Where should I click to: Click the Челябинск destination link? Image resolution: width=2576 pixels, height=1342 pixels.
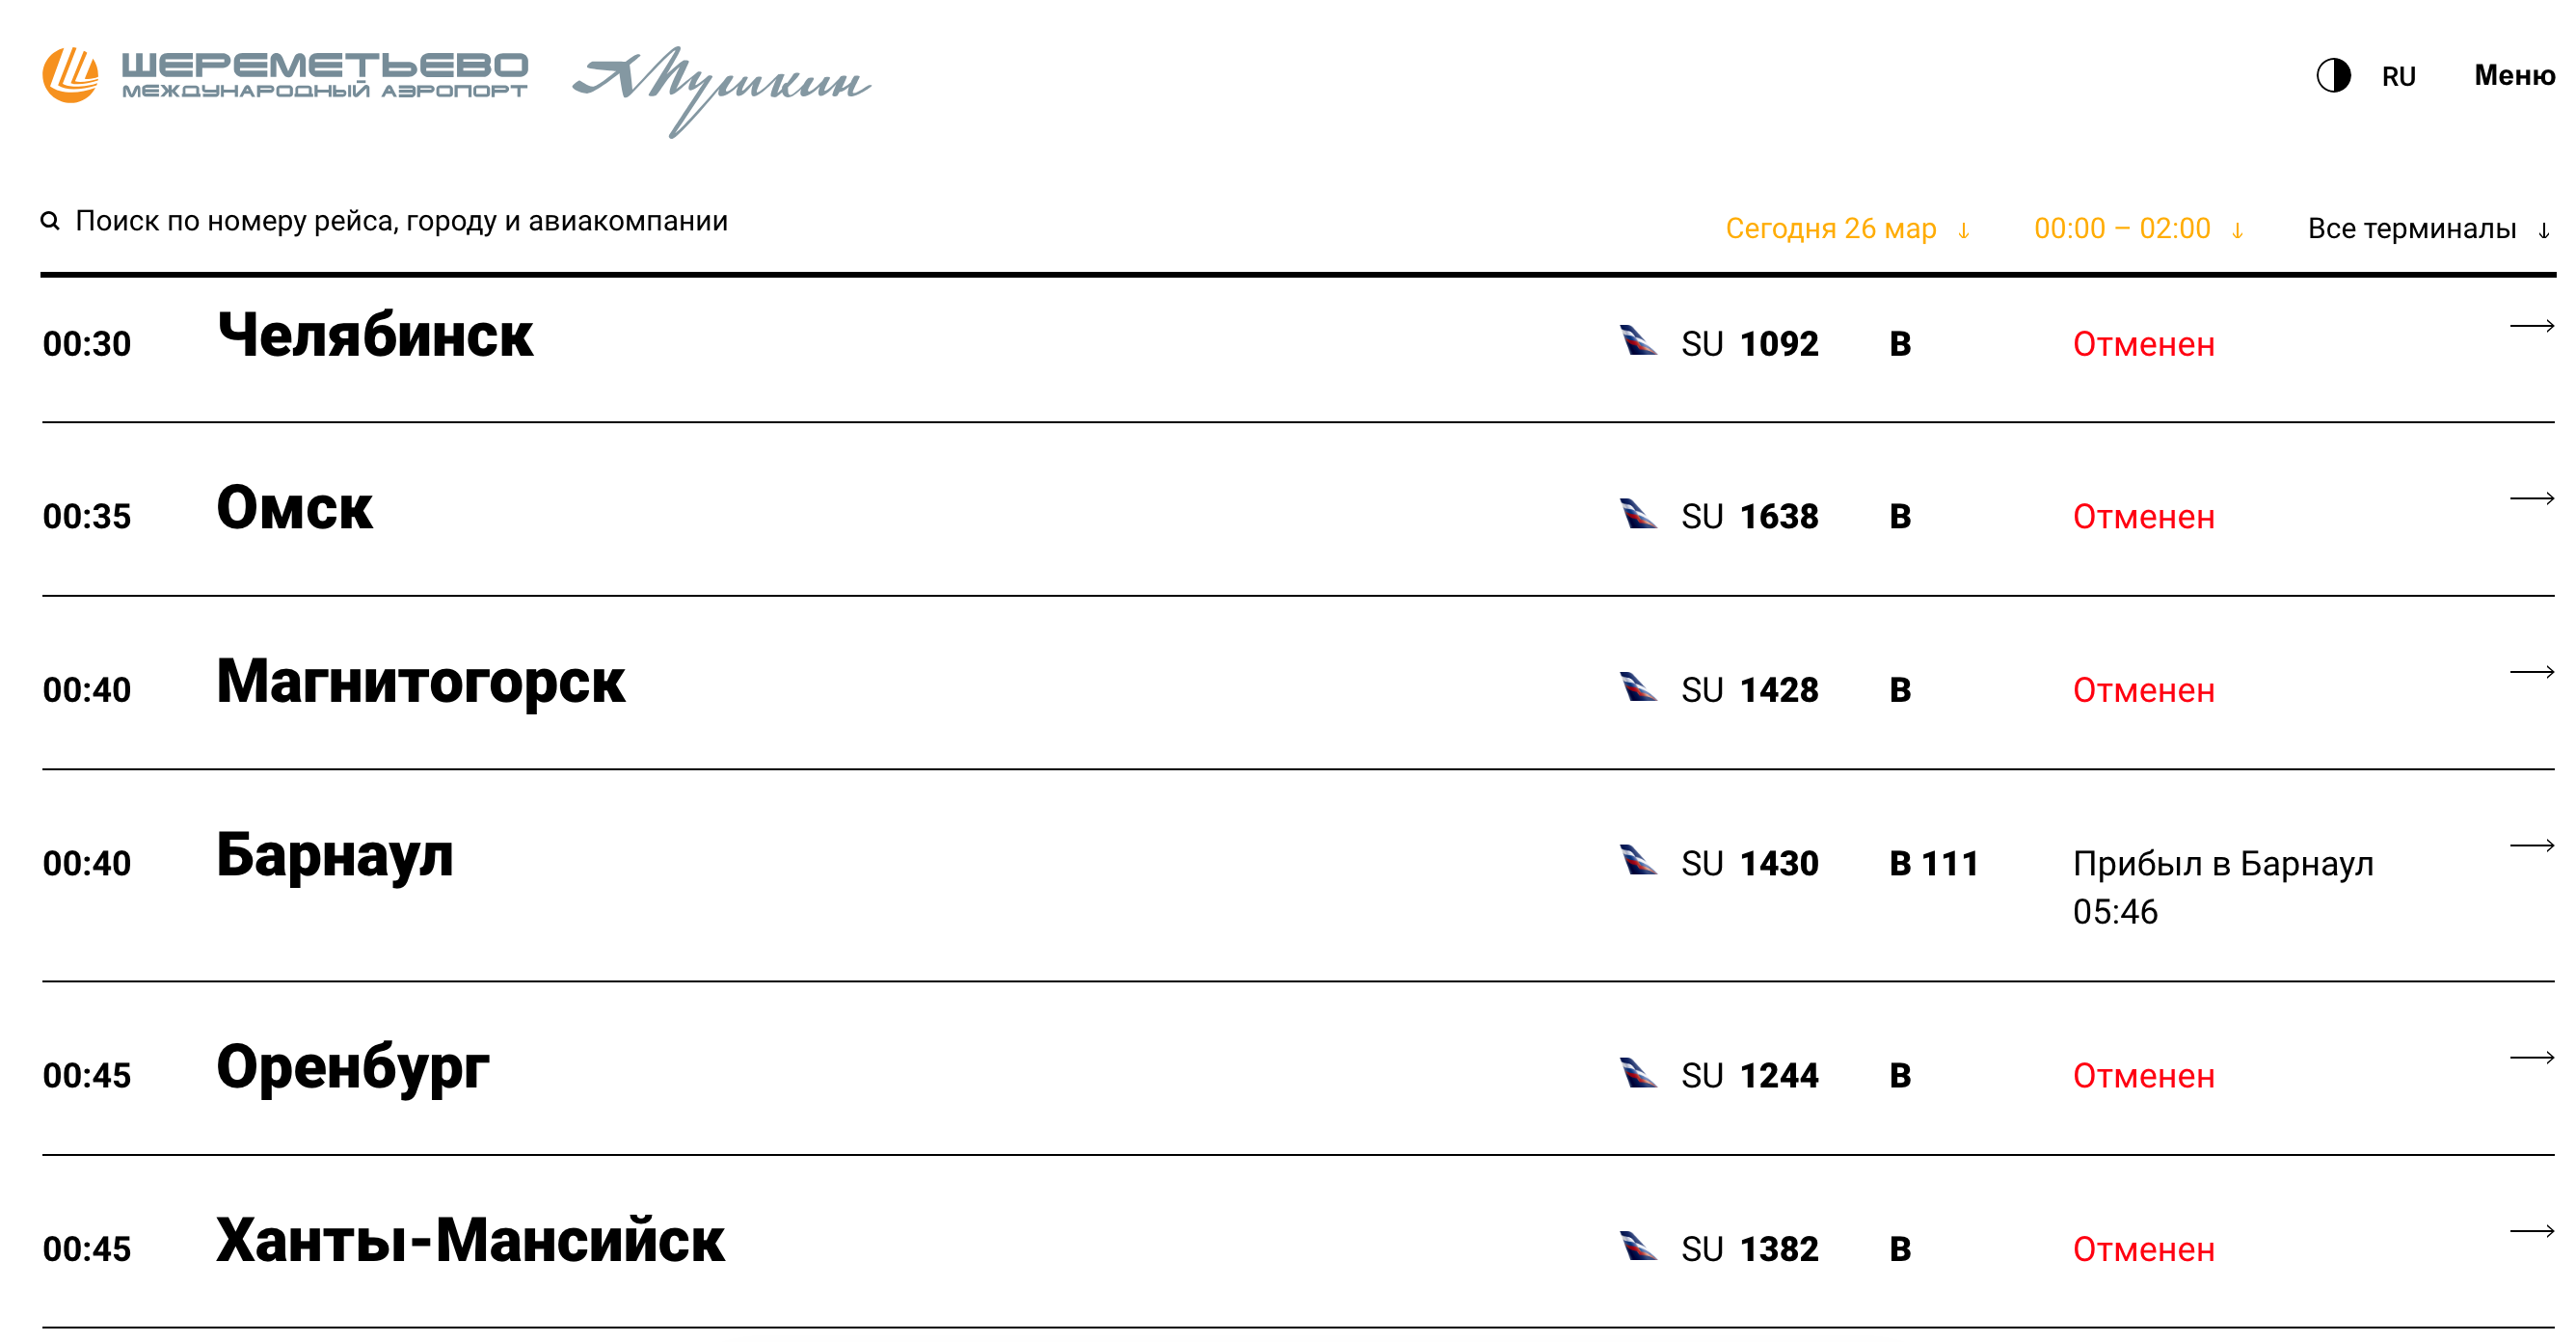coord(375,335)
